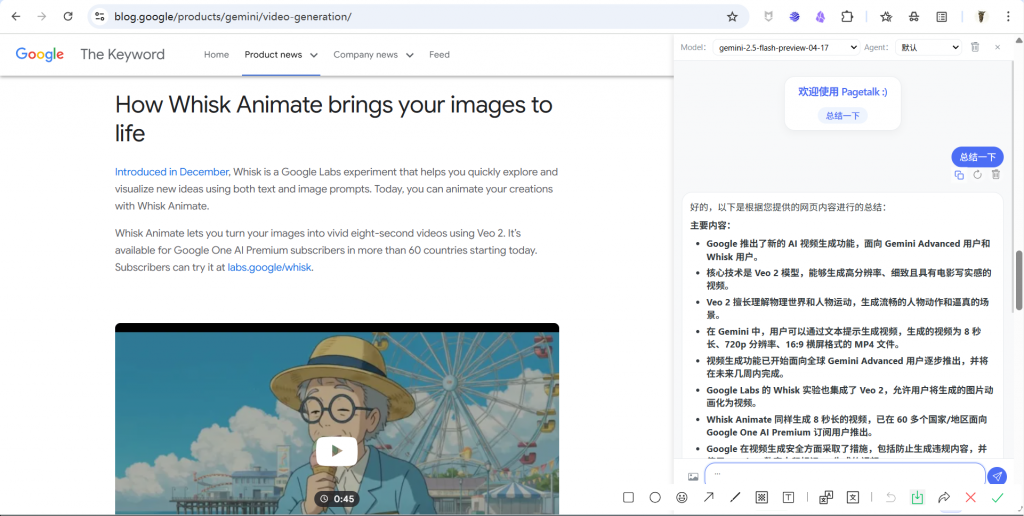Select the rectangle annotation tool
This screenshot has height=516, width=1024.
coord(628,498)
